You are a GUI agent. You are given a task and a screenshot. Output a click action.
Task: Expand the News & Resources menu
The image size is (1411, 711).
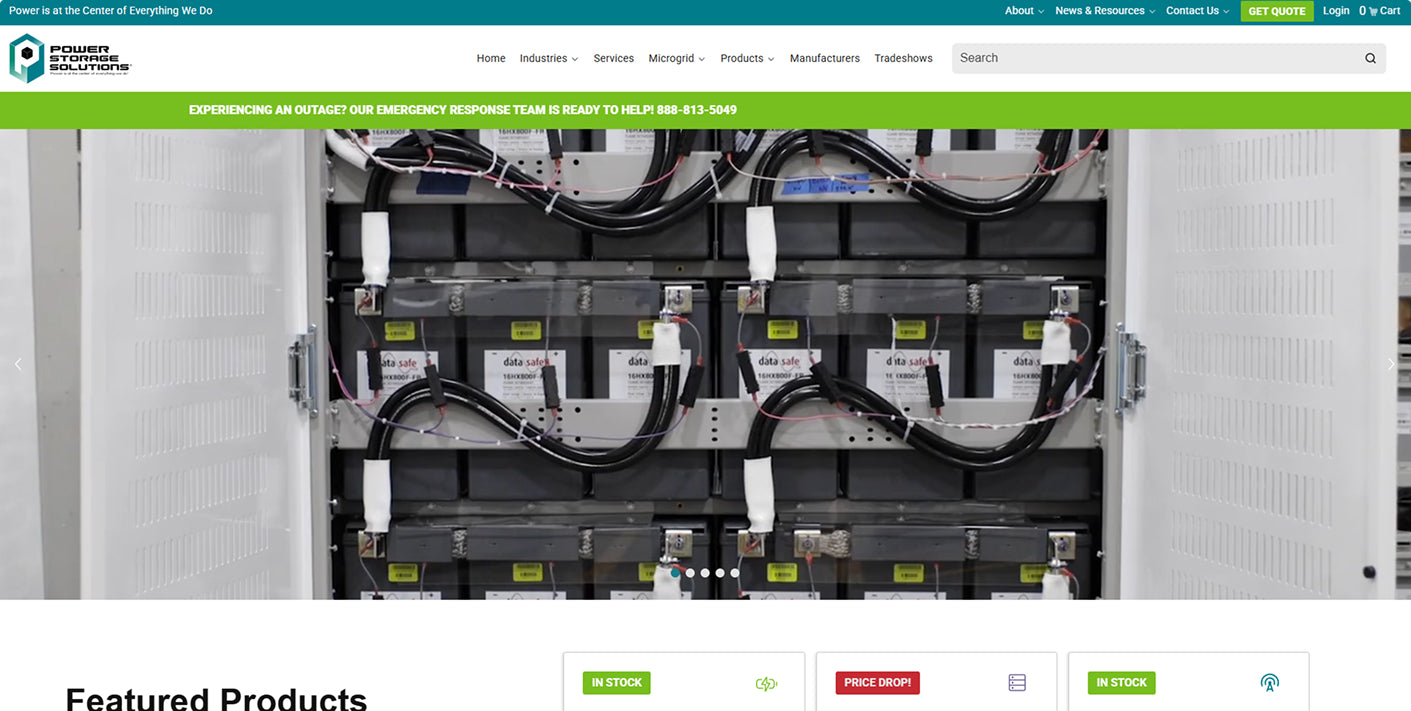coord(1104,11)
